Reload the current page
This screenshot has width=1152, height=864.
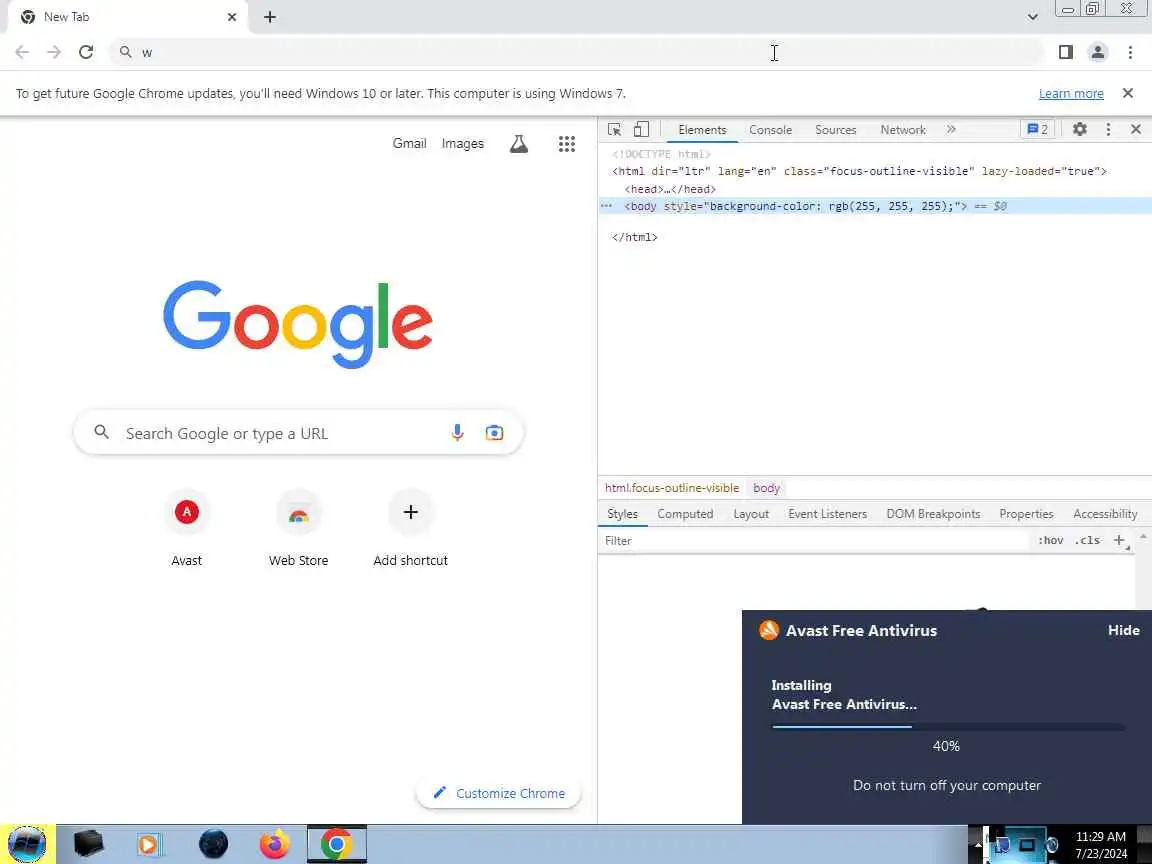click(86, 52)
